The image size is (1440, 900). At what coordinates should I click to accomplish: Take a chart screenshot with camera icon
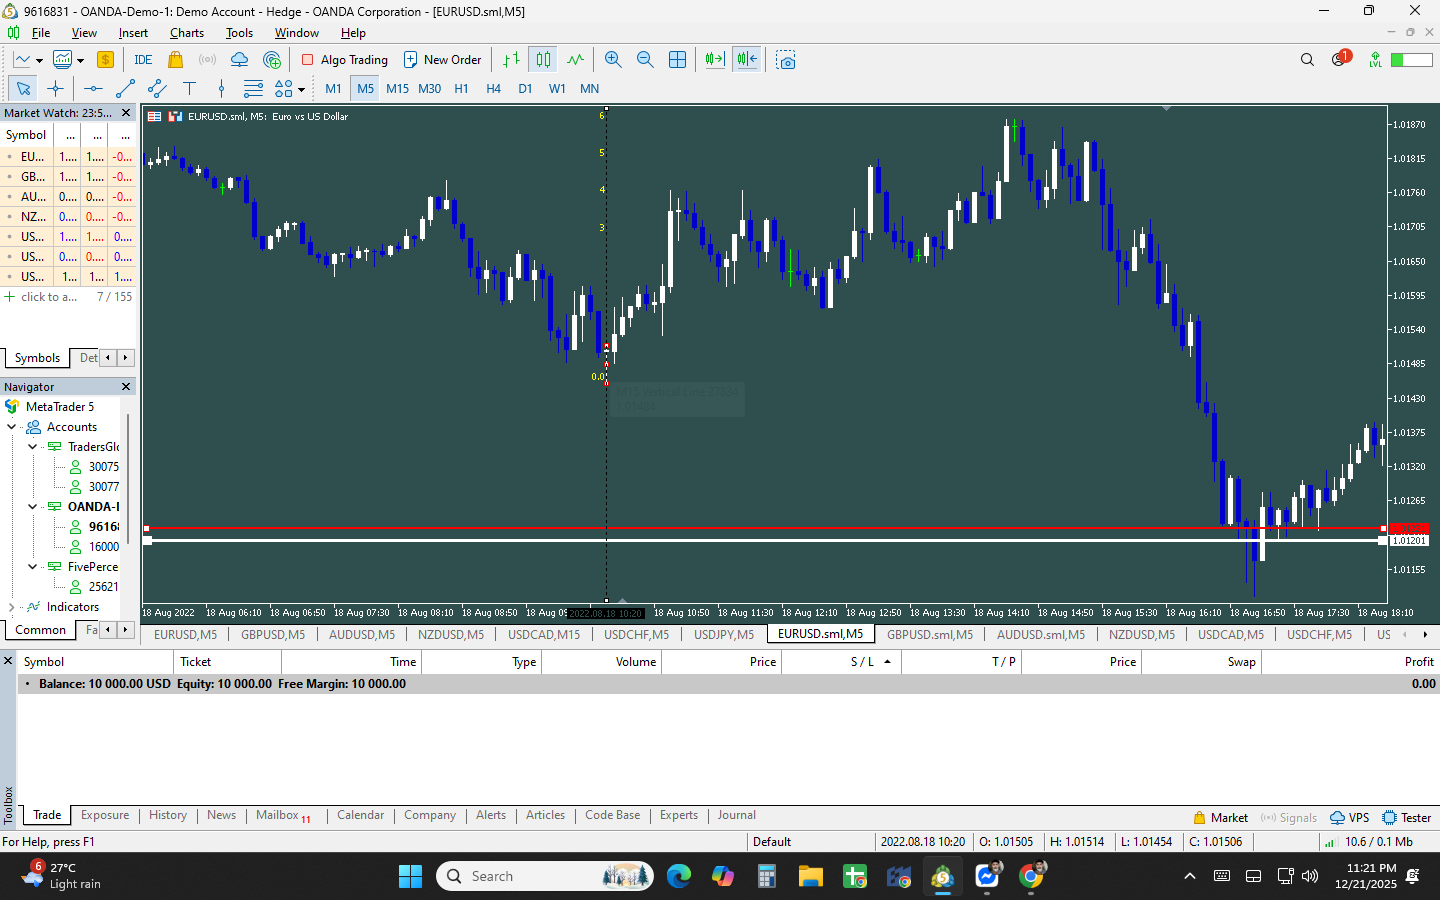[x=786, y=60]
